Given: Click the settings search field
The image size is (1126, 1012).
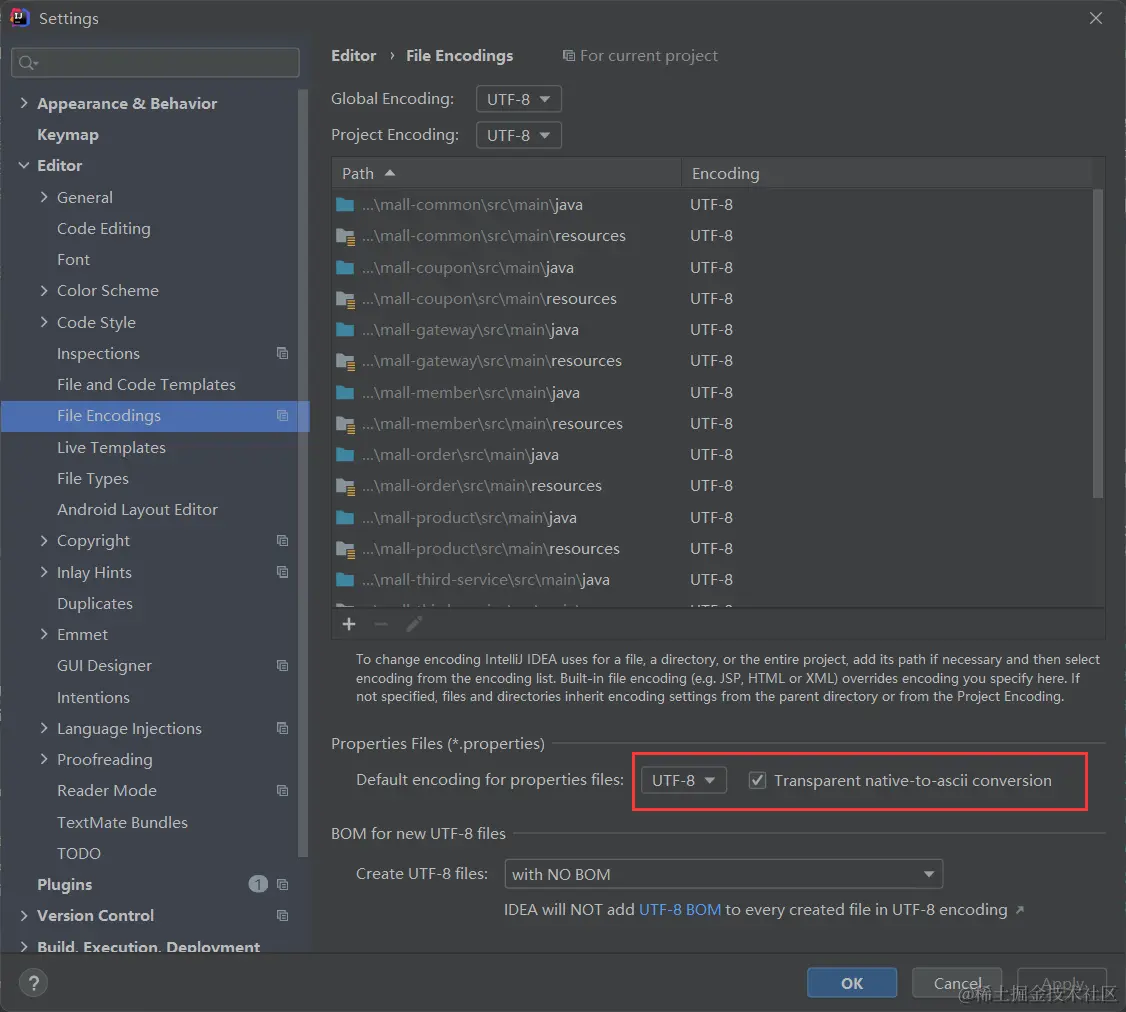Looking at the screenshot, I should [155, 62].
